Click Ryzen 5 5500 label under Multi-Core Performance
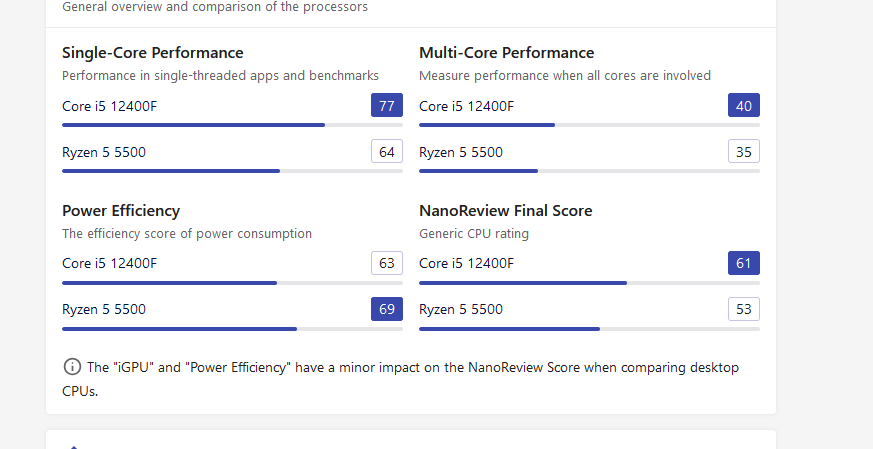This screenshot has width=873, height=449. click(461, 153)
